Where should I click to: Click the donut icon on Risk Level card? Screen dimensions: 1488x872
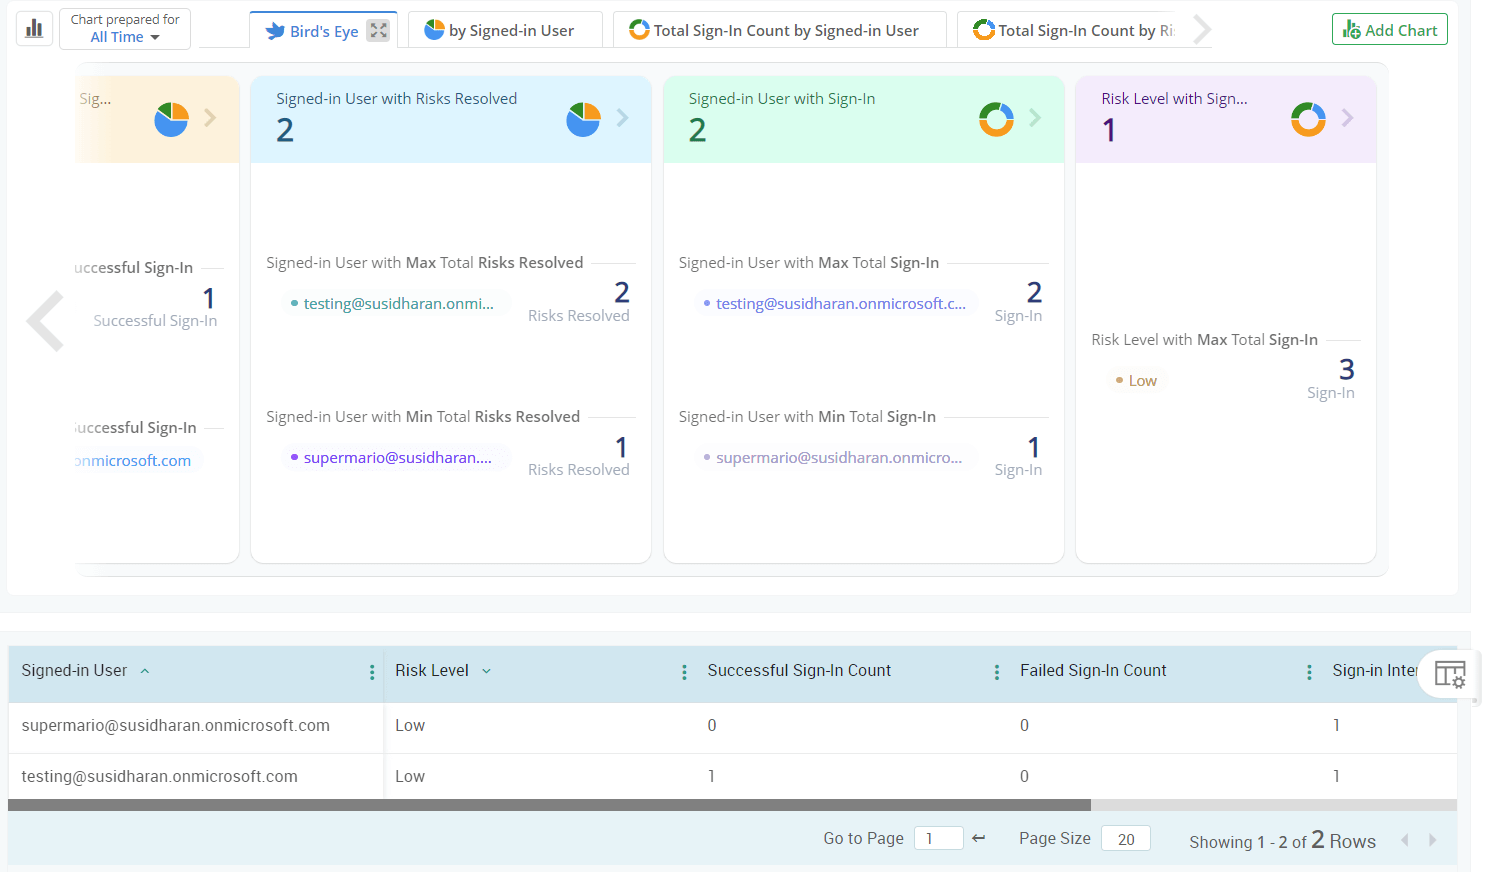pos(1308,119)
